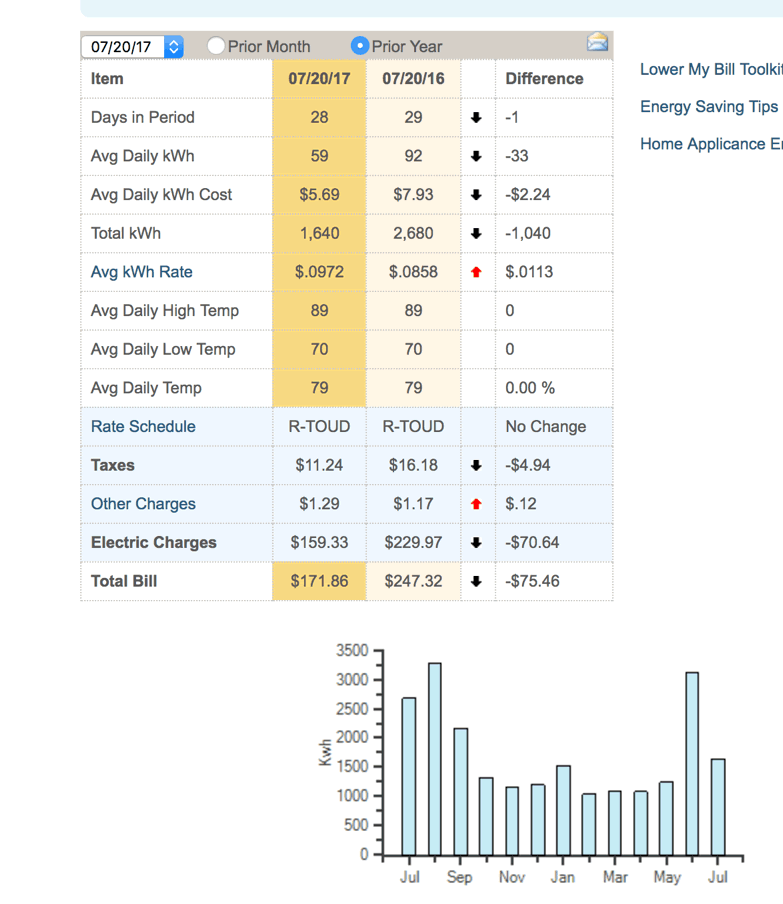This screenshot has width=783, height=904.
Task: Click the red up arrow for Other Charges
Action: pyautogui.click(x=477, y=504)
